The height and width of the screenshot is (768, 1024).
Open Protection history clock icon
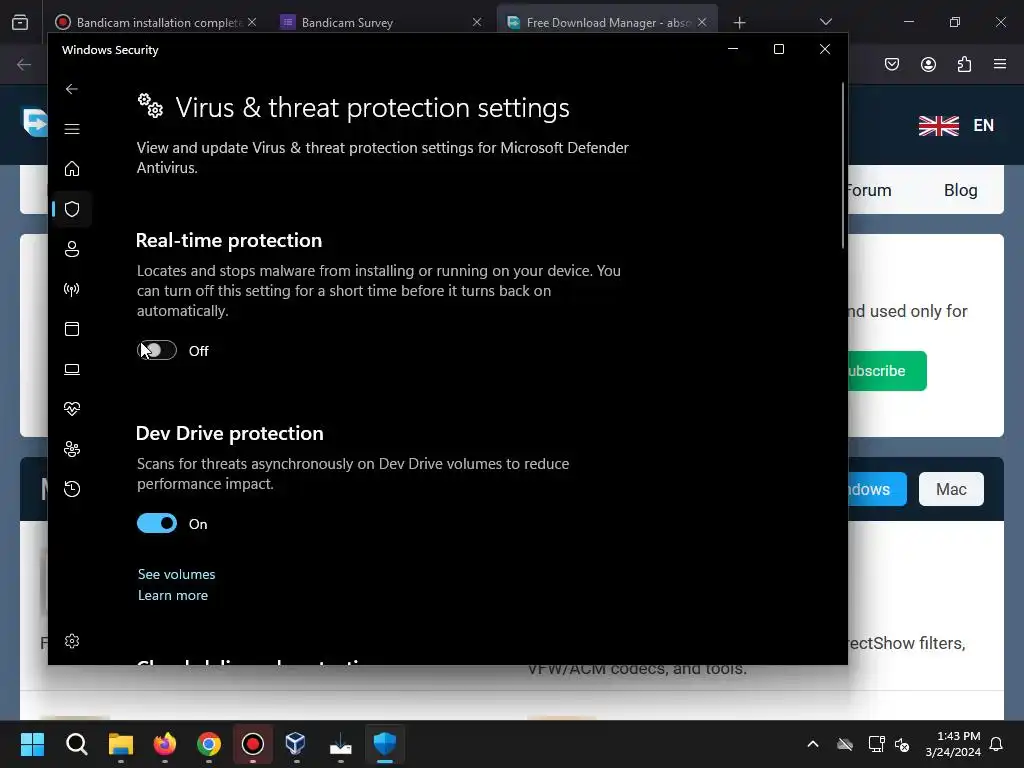point(72,488)
